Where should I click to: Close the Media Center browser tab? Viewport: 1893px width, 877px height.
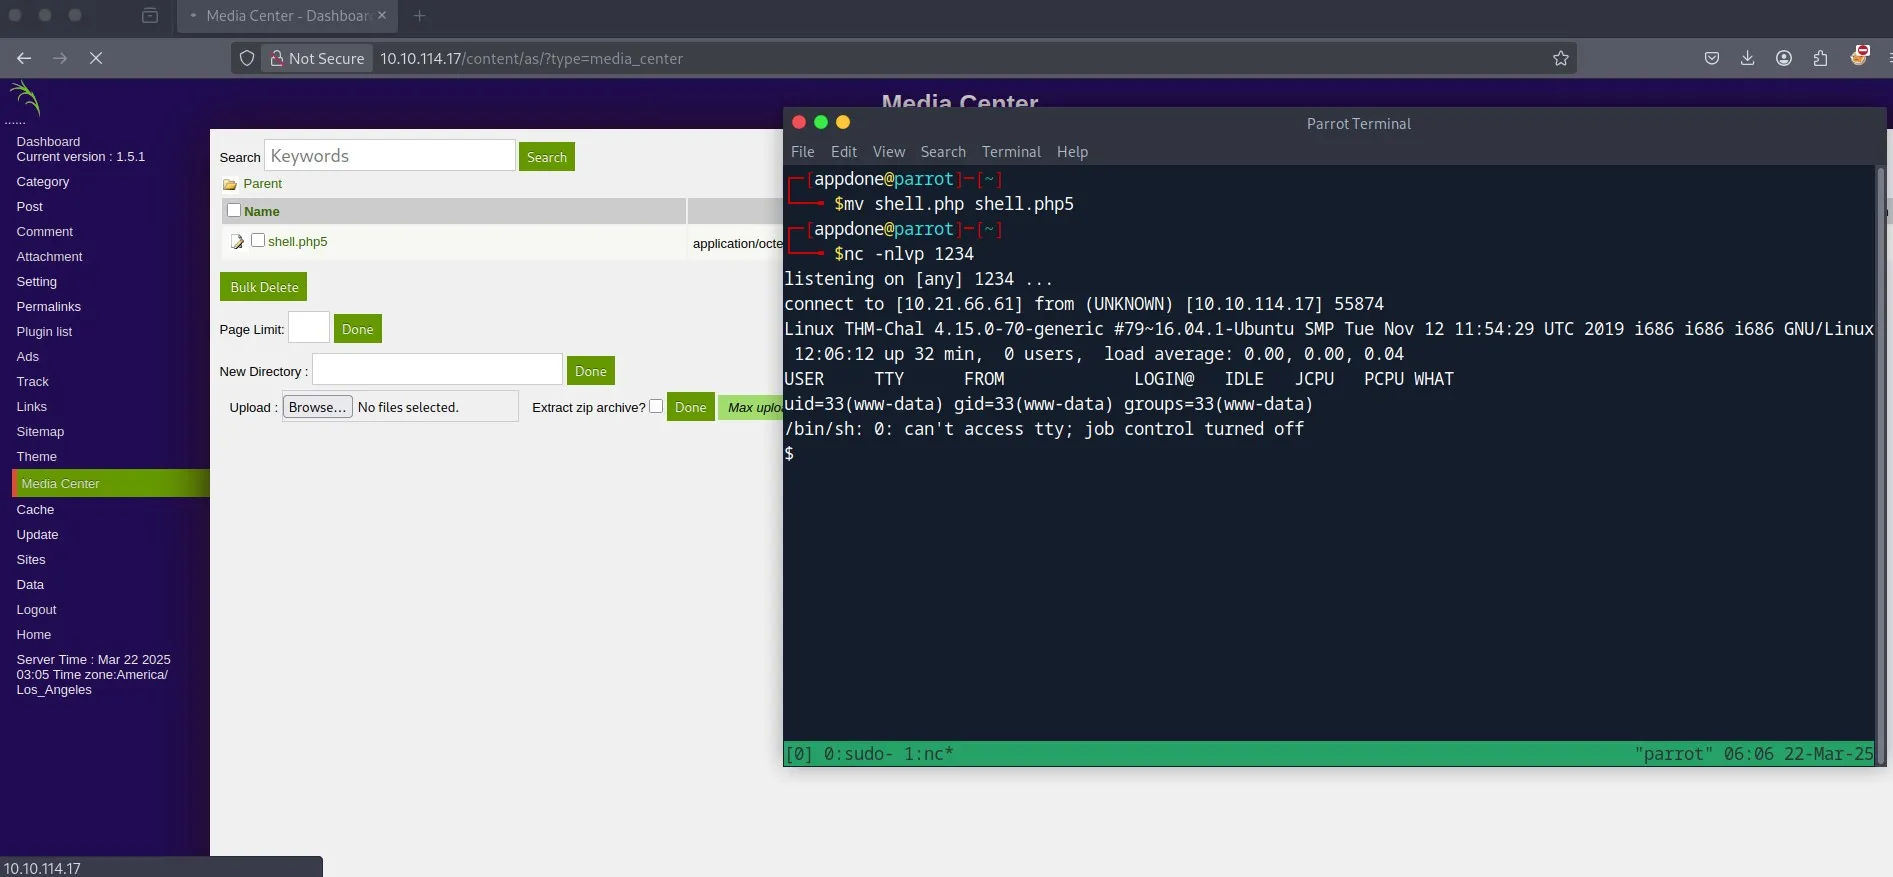click(x=382, y=15)
